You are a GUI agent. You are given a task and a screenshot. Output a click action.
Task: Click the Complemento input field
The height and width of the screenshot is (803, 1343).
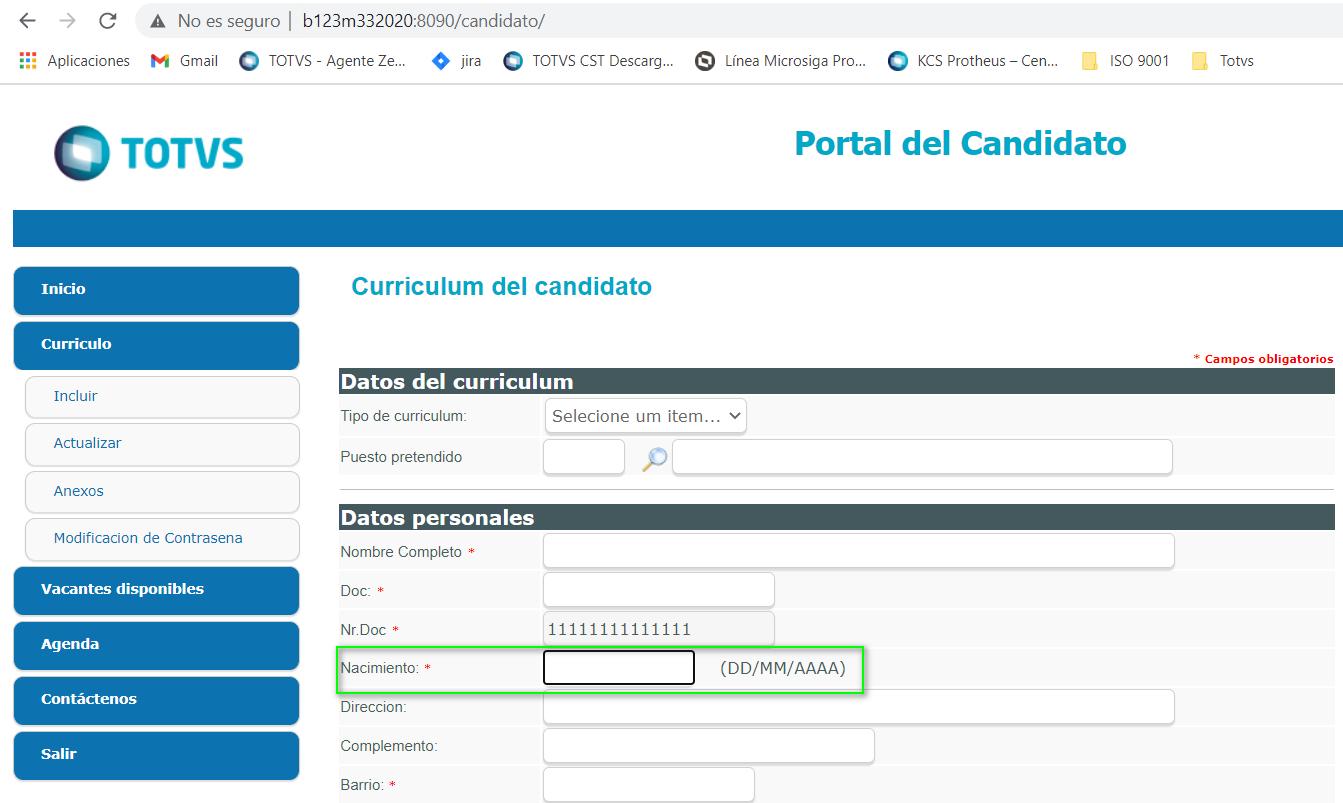tap(709, 746)
